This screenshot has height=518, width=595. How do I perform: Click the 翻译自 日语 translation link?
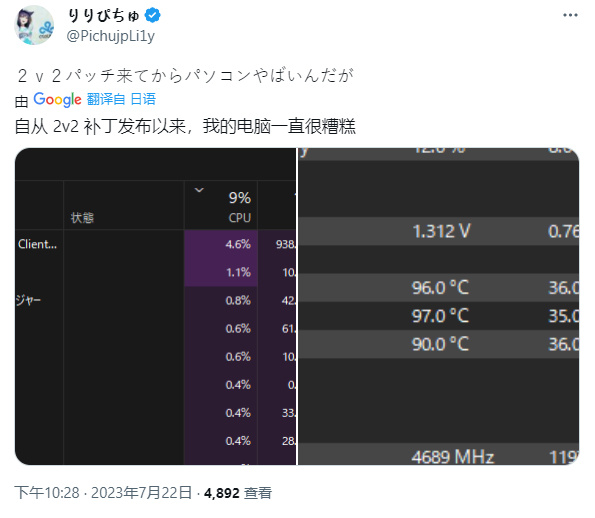[121, 99]
